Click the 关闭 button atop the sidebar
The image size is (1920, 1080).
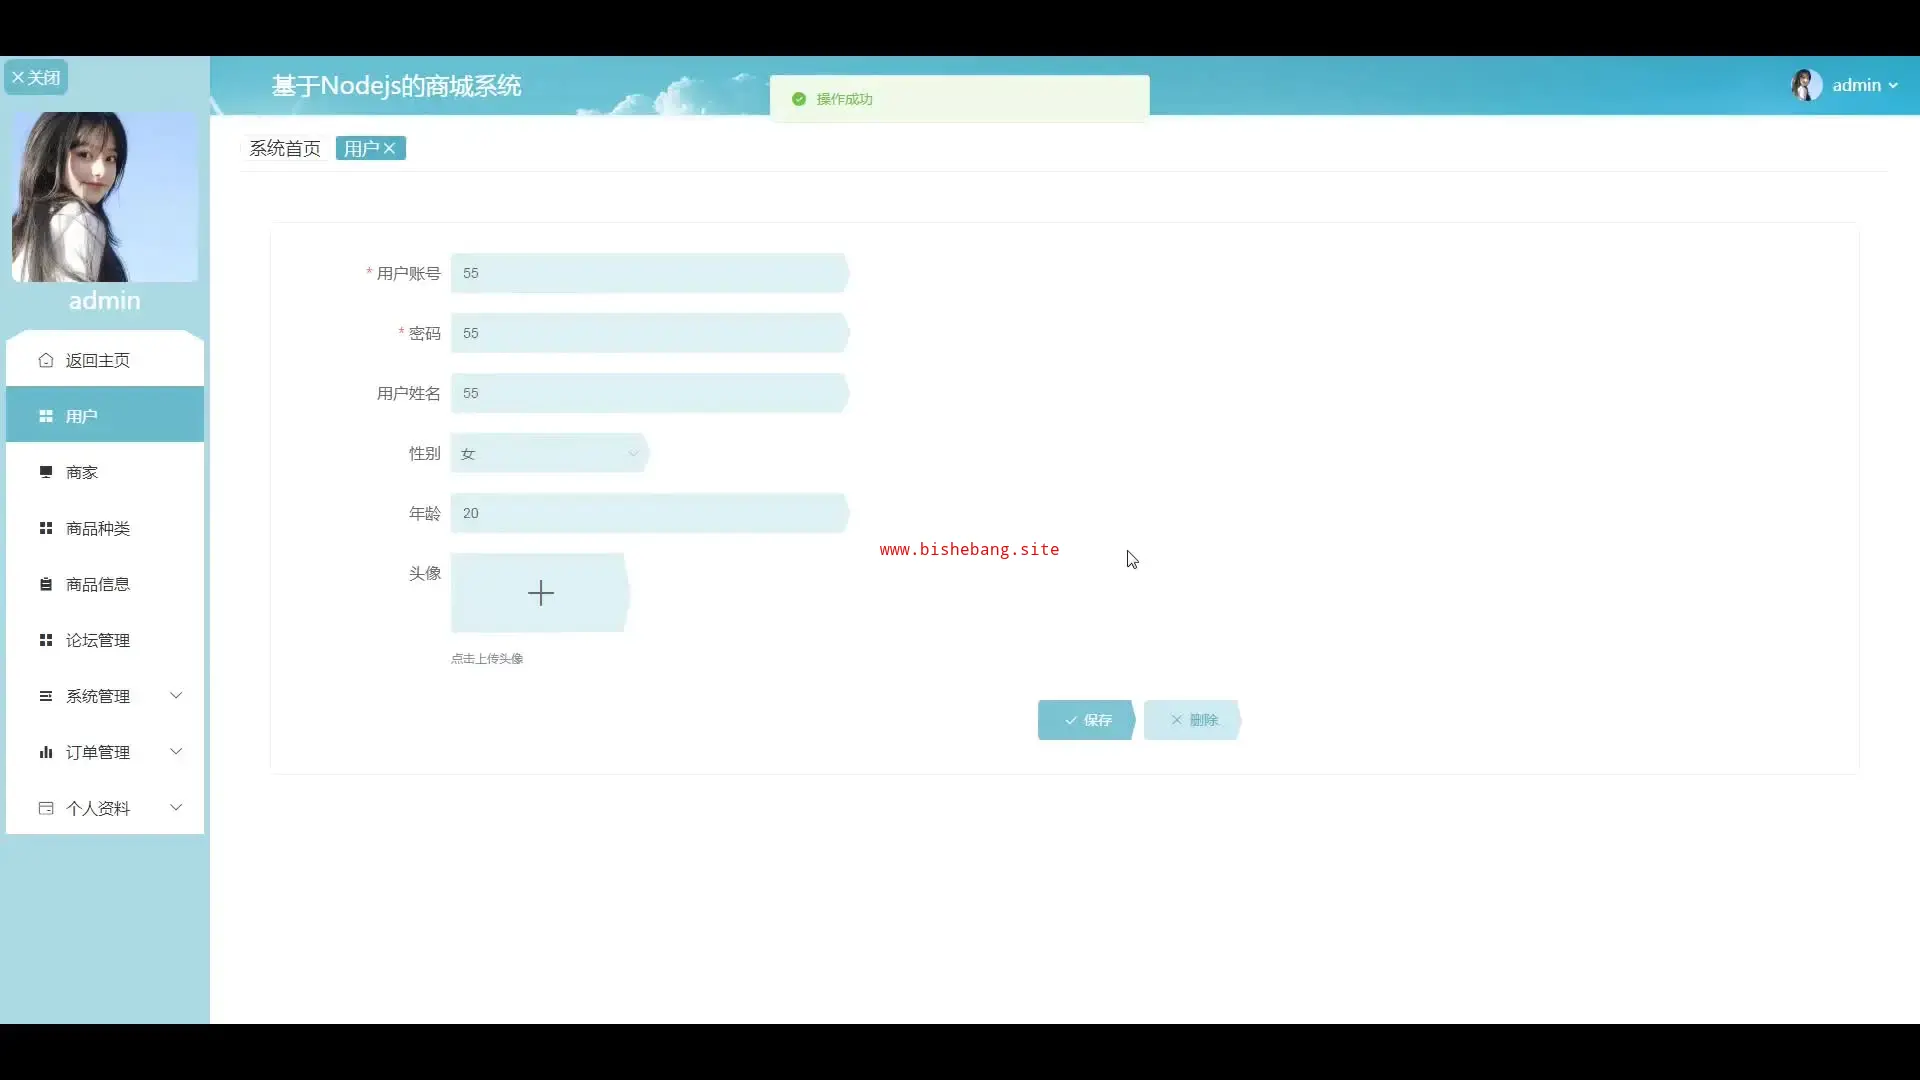pos(36,77)
